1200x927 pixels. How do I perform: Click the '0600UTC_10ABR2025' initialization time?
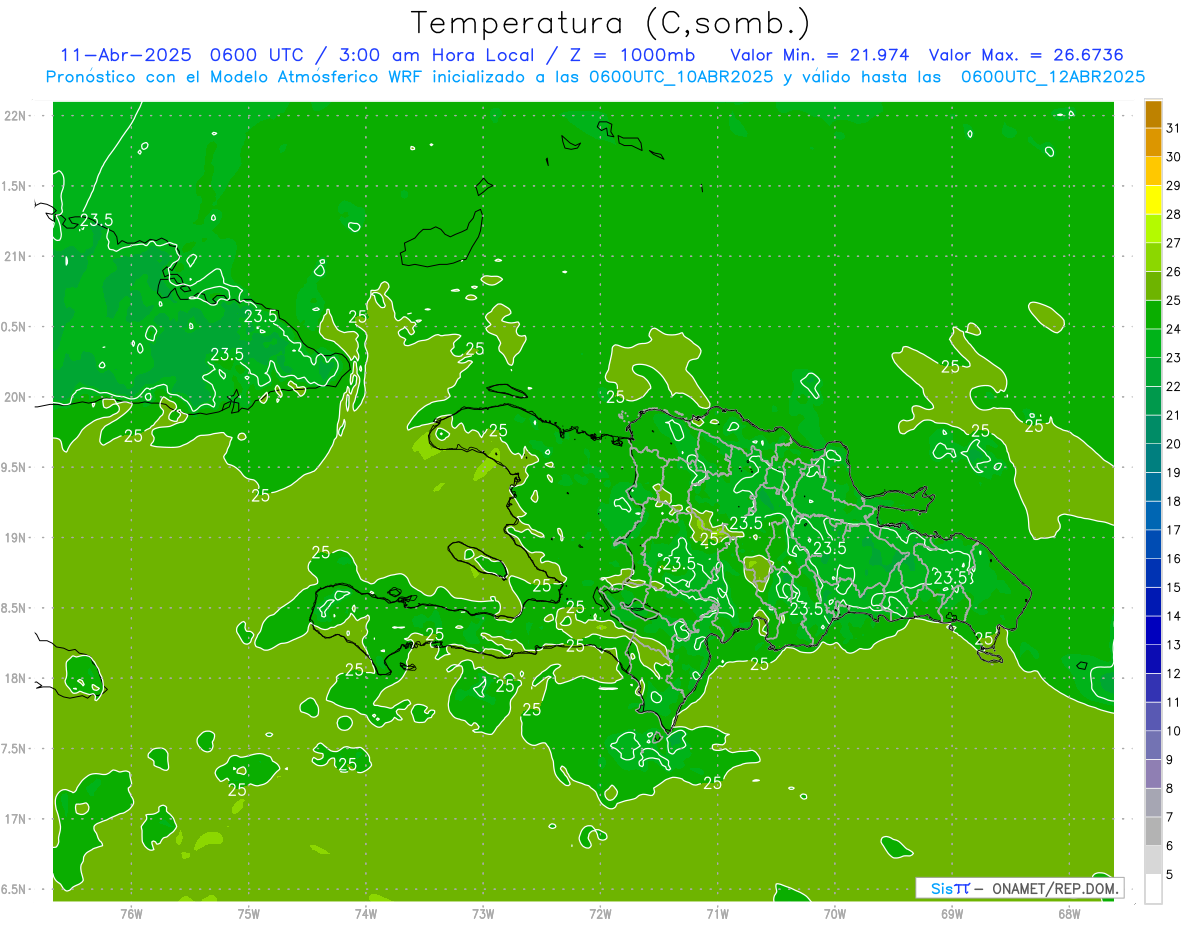[x=681, y=76]
